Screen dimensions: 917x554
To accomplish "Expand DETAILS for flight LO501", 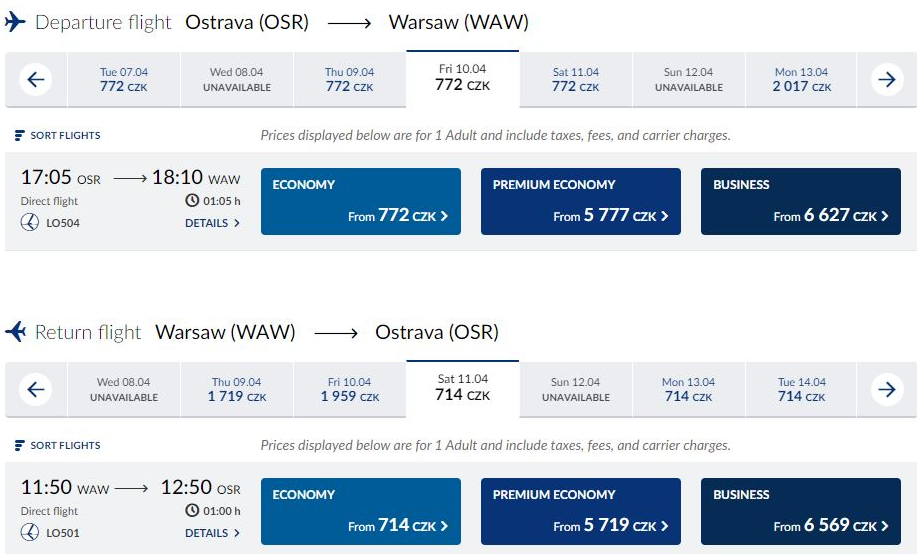I will (212, 533).
